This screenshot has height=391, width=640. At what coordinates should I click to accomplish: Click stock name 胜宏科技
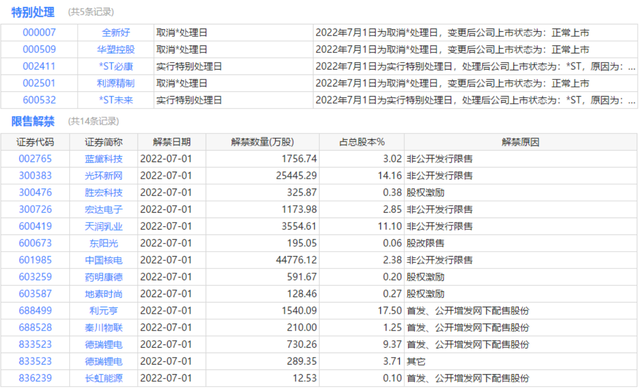coord(104,193)
